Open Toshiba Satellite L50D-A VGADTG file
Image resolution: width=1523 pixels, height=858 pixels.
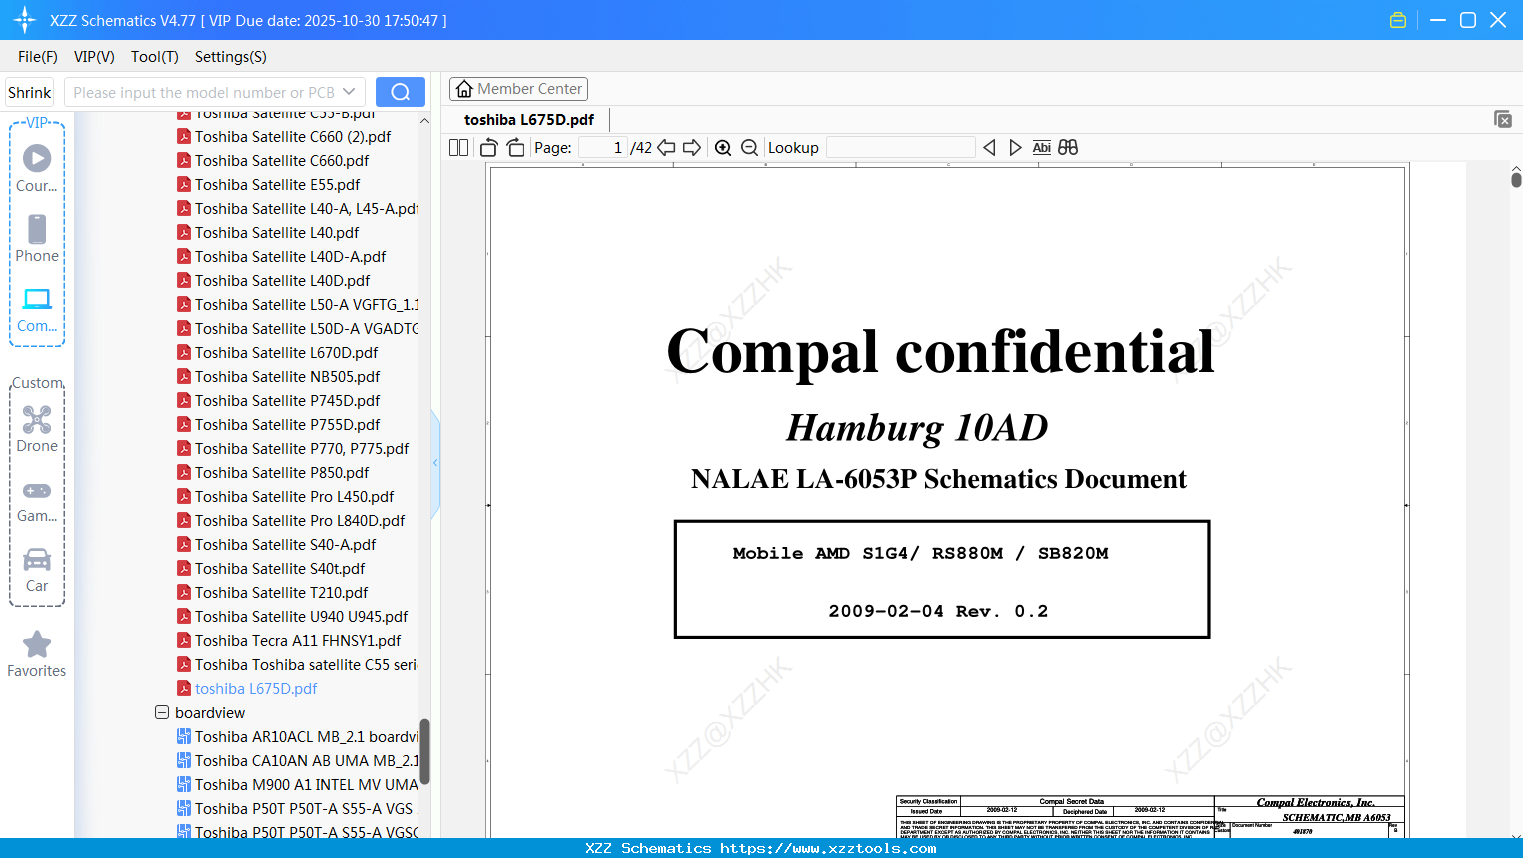[x=297, y=329]
